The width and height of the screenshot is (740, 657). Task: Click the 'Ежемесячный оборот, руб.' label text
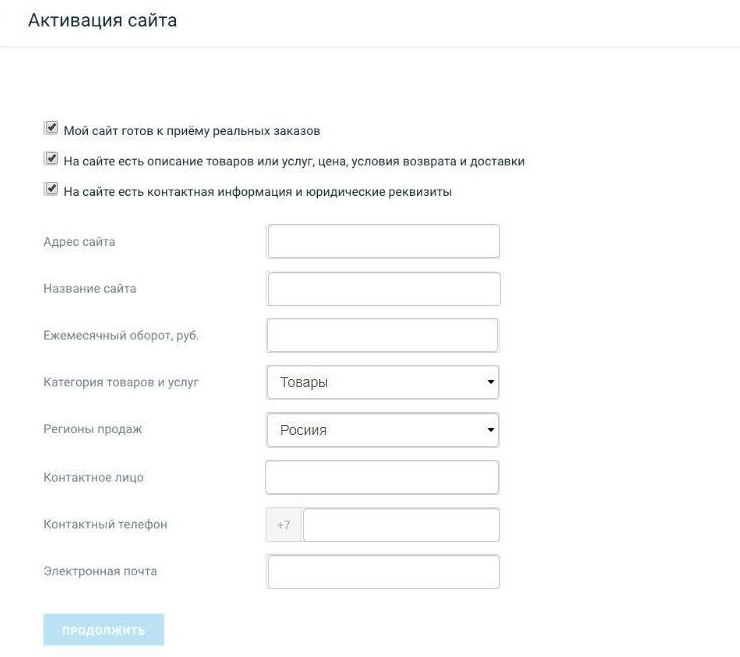tap(121, 335)
